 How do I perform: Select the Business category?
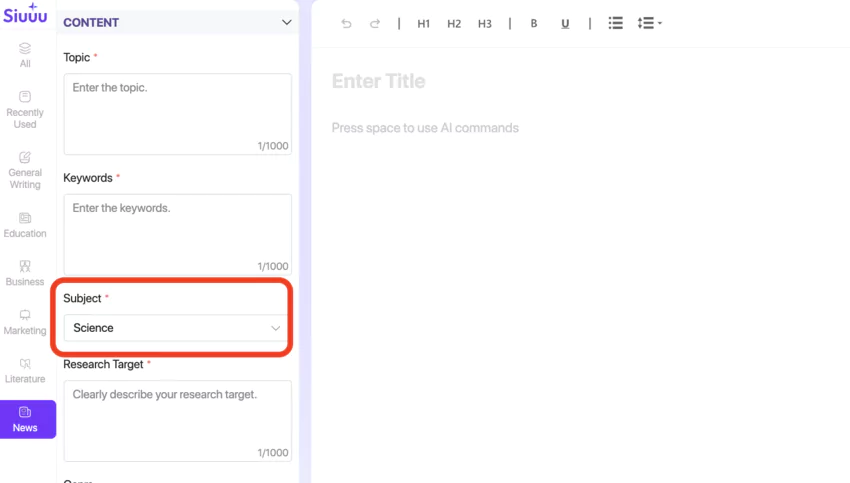click(25, 273)
